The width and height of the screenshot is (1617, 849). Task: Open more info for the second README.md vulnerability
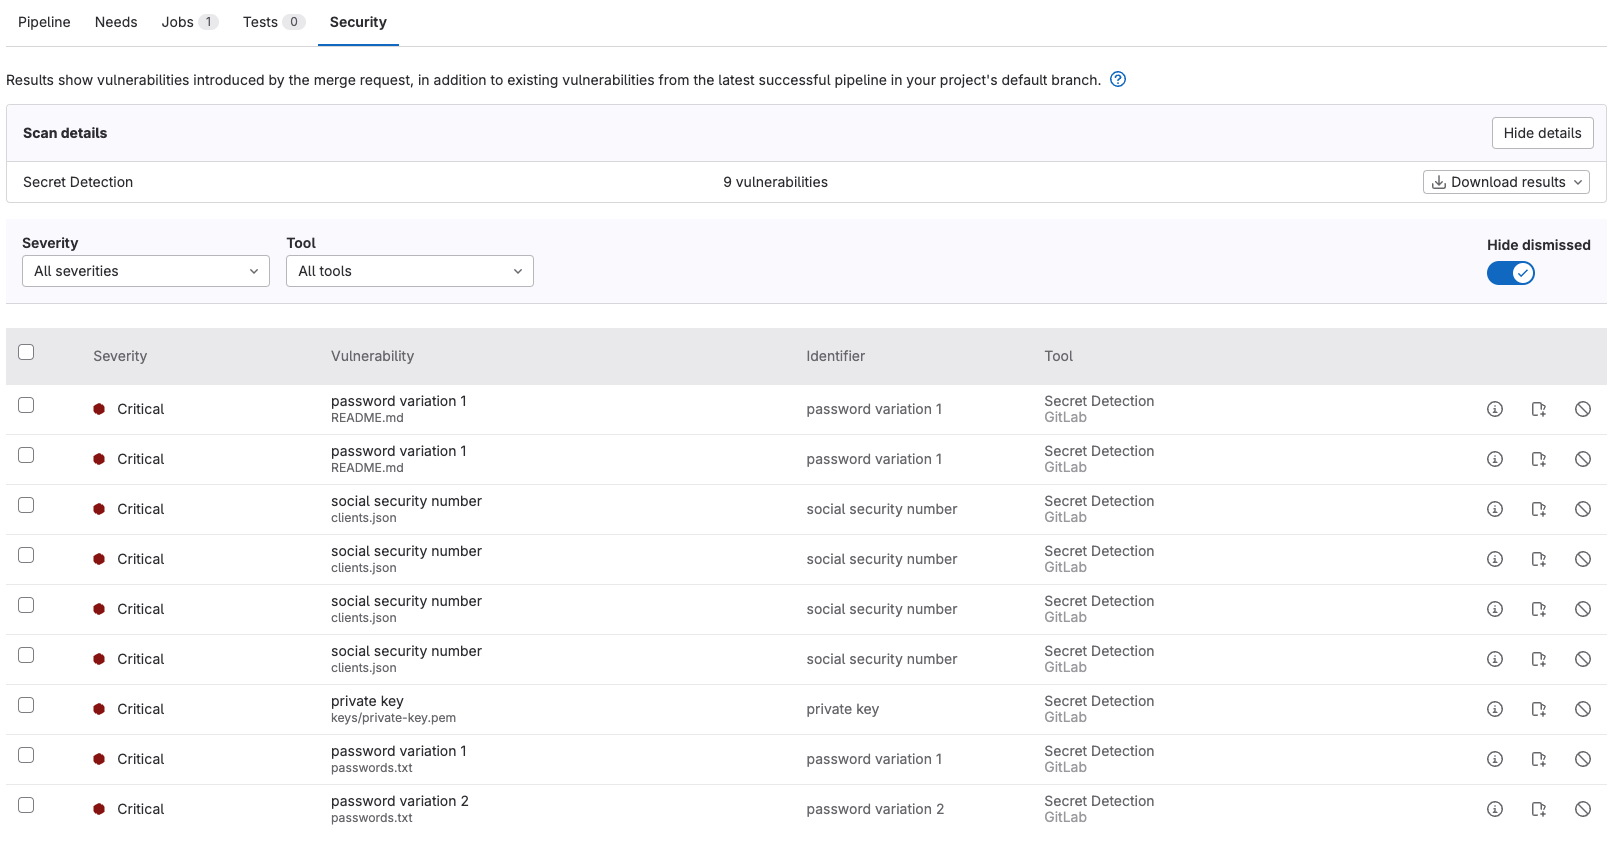coord(1495,459)
